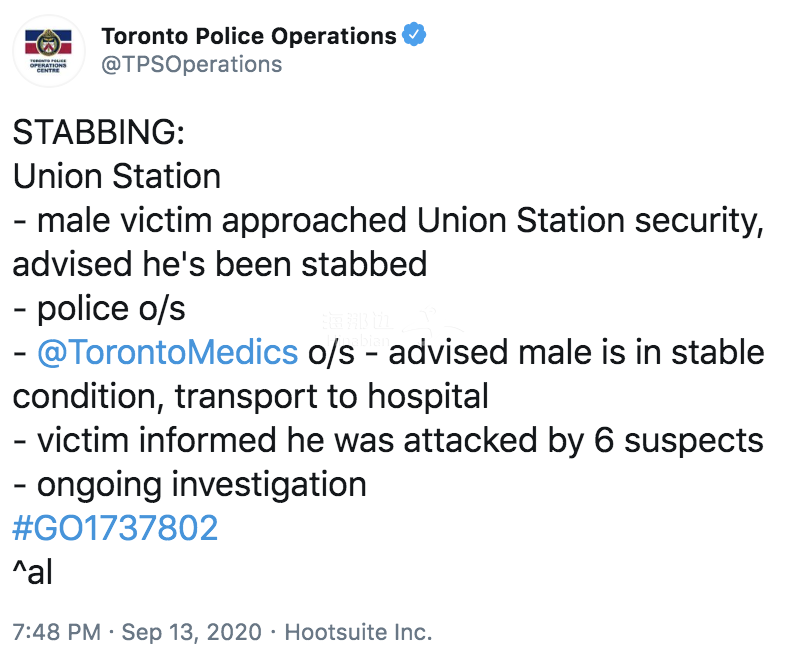The image size is (790, 654).
Task: Open the Toronto Police Operations profile avatar
Action: (x=49, y=51)
